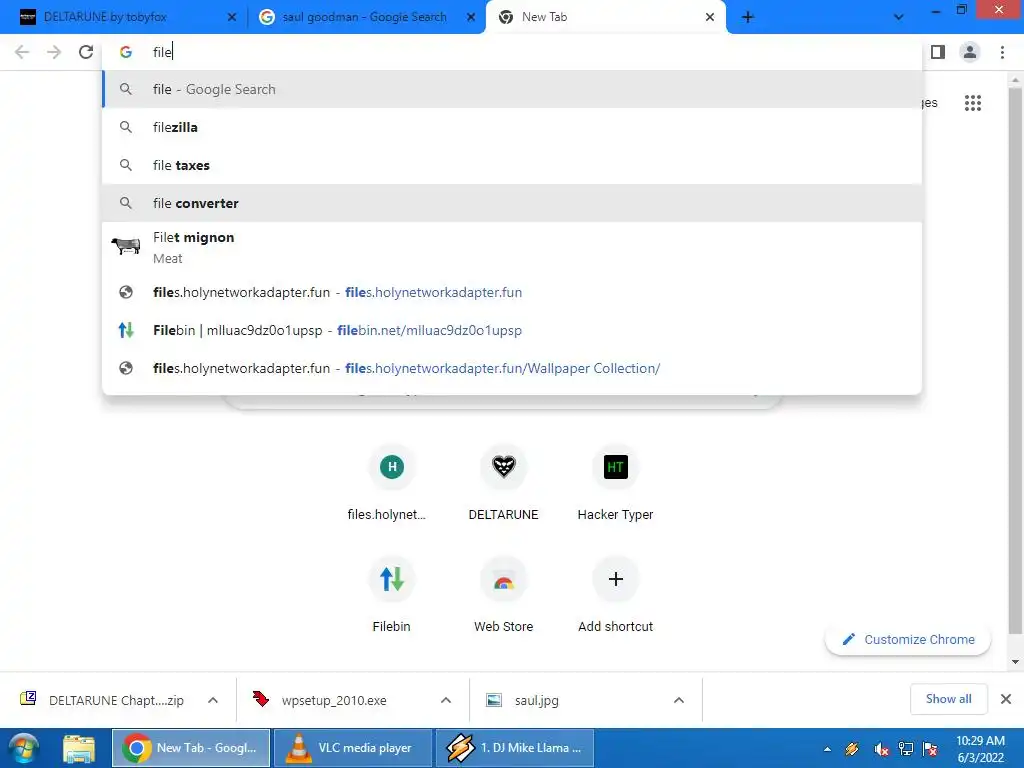
Task: Click the muted volume tray icon
Action: (x=881, y=749)
